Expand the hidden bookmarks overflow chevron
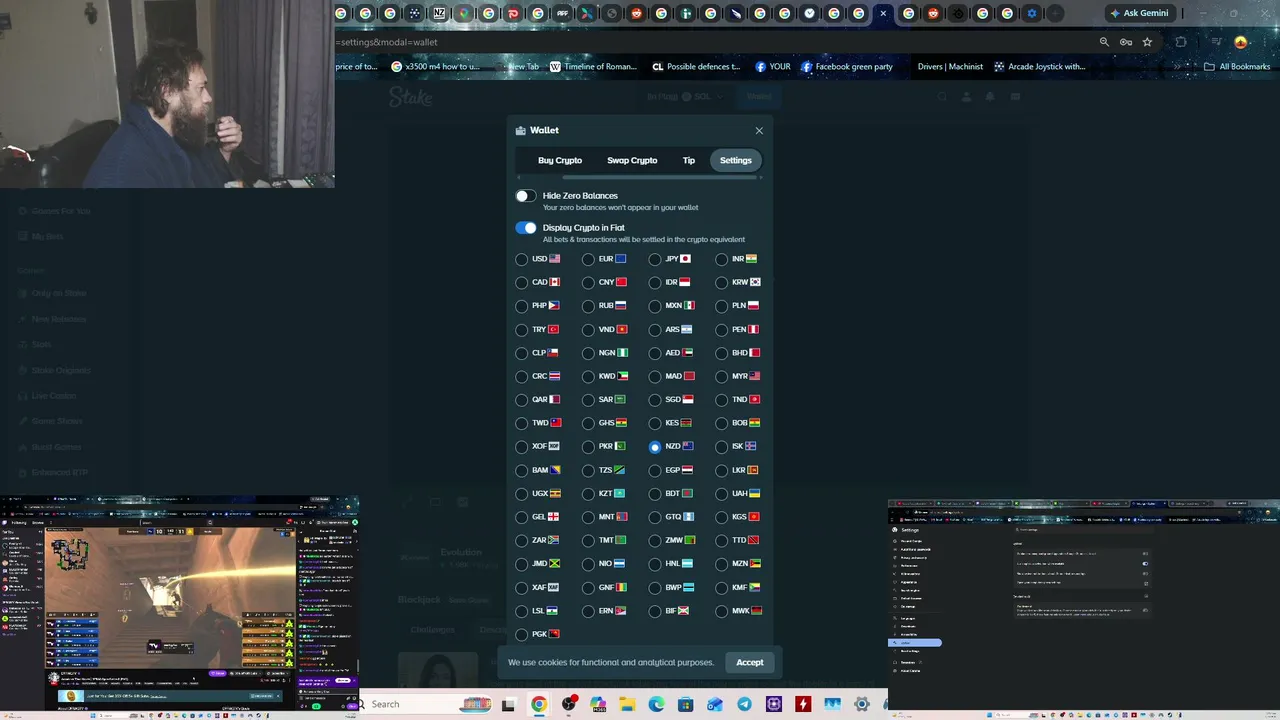Screen dimensions: 1280x720 click(1177, 67)
